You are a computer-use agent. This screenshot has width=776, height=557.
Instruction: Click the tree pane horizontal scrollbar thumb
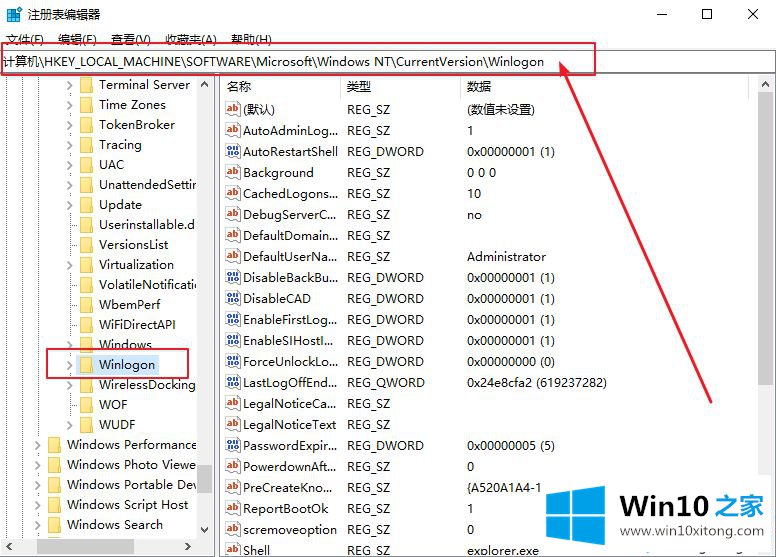click(x=85, y=547)
